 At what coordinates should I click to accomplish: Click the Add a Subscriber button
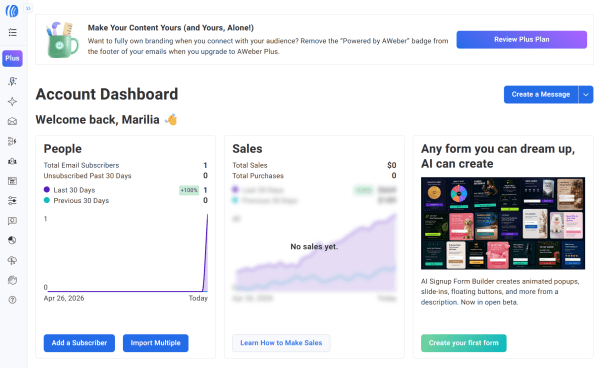[79, 343]
